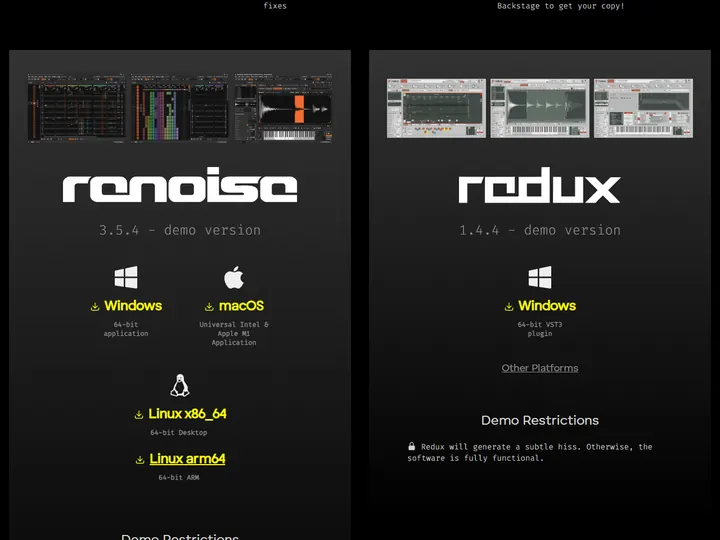Click download arrow icon beside macOS
The image size is (720, 540).
tap(209, 307)
